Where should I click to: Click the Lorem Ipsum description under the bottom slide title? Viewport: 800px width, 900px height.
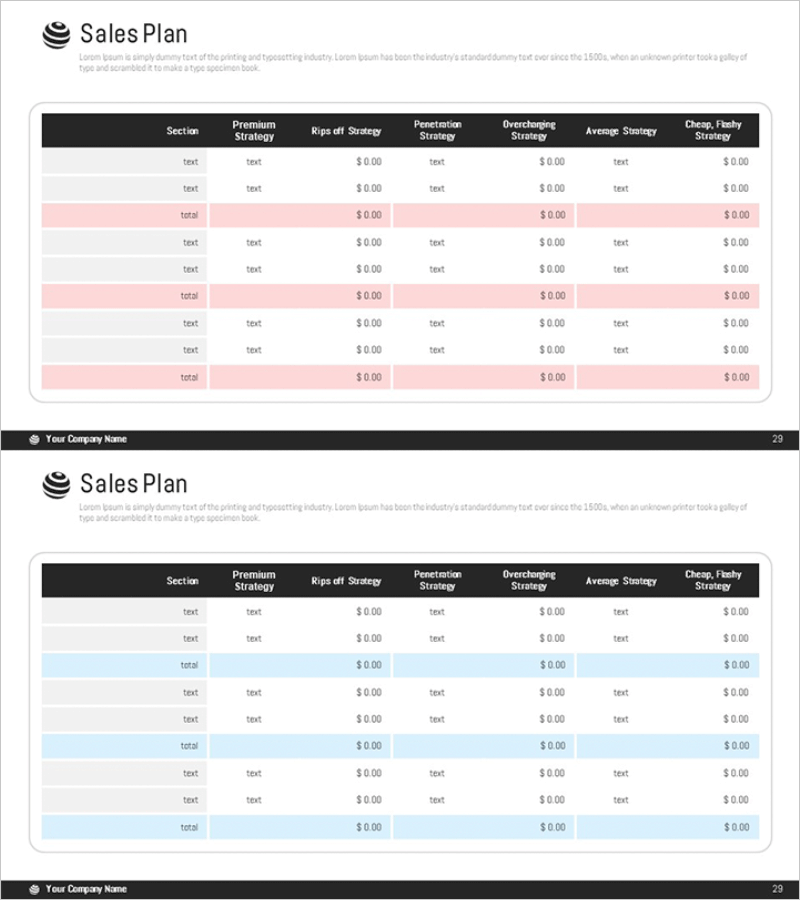412,512
